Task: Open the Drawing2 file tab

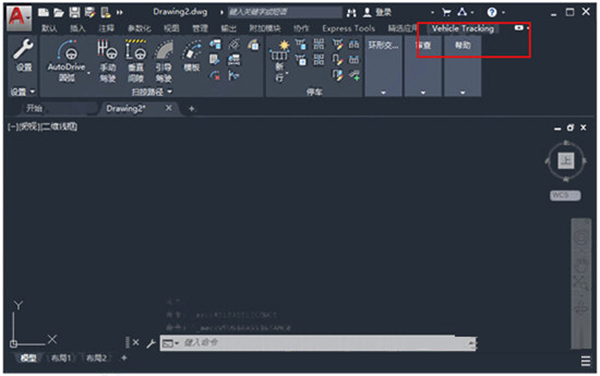Action: pyautogui.click(x=126, y=109)
